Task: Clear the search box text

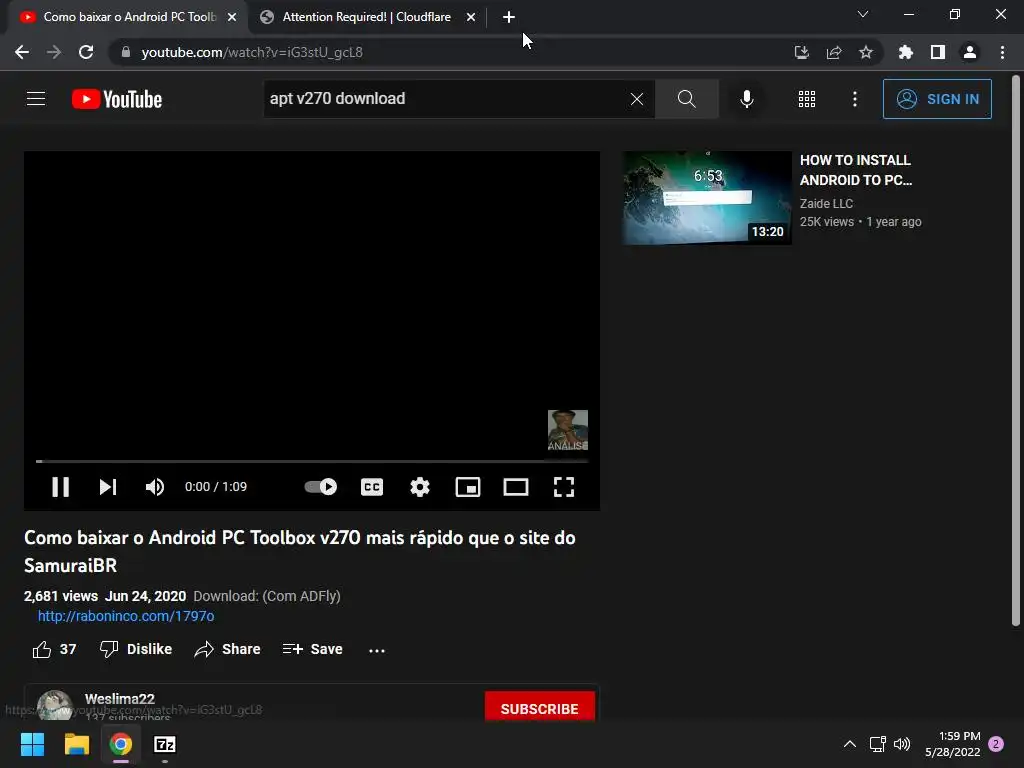Action: coord(637,99)
